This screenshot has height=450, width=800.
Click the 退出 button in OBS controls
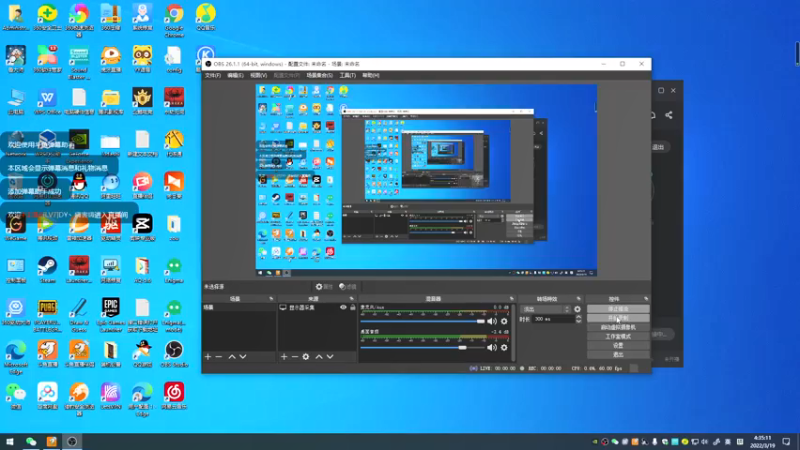(618, 355)
